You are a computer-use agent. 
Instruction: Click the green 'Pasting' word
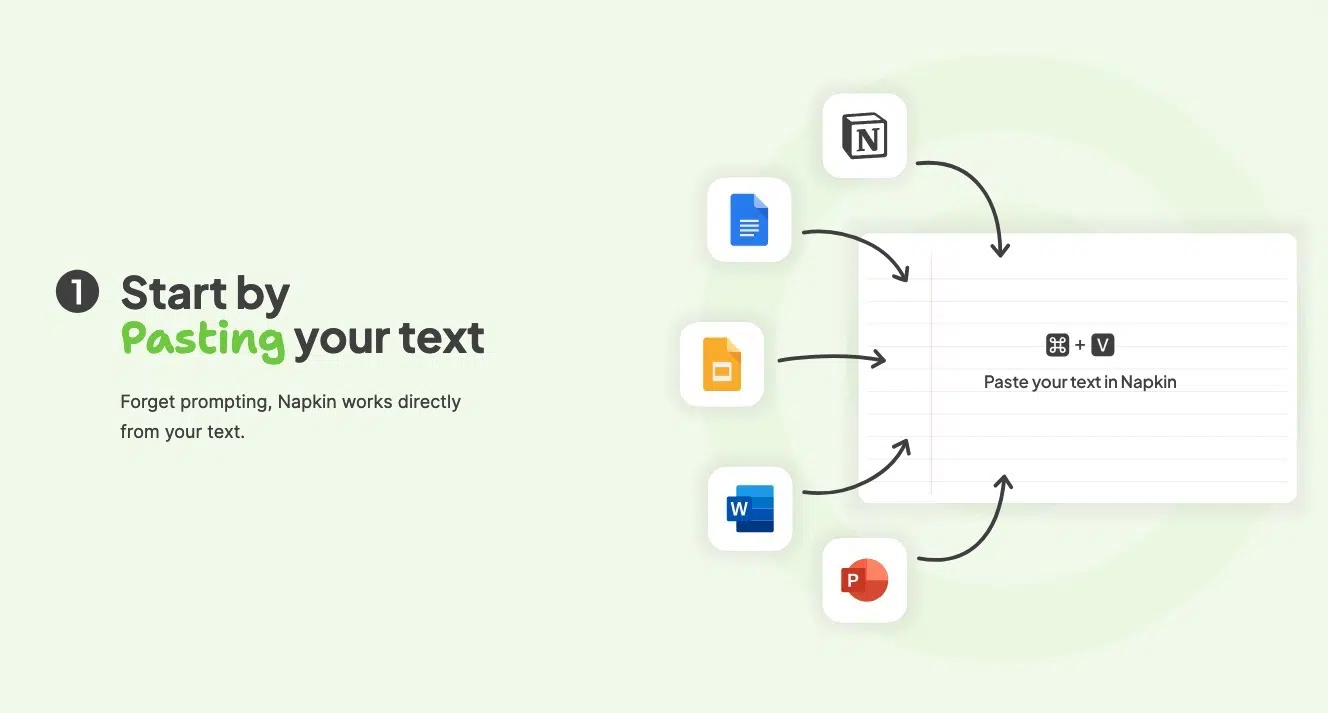[203, 340]
